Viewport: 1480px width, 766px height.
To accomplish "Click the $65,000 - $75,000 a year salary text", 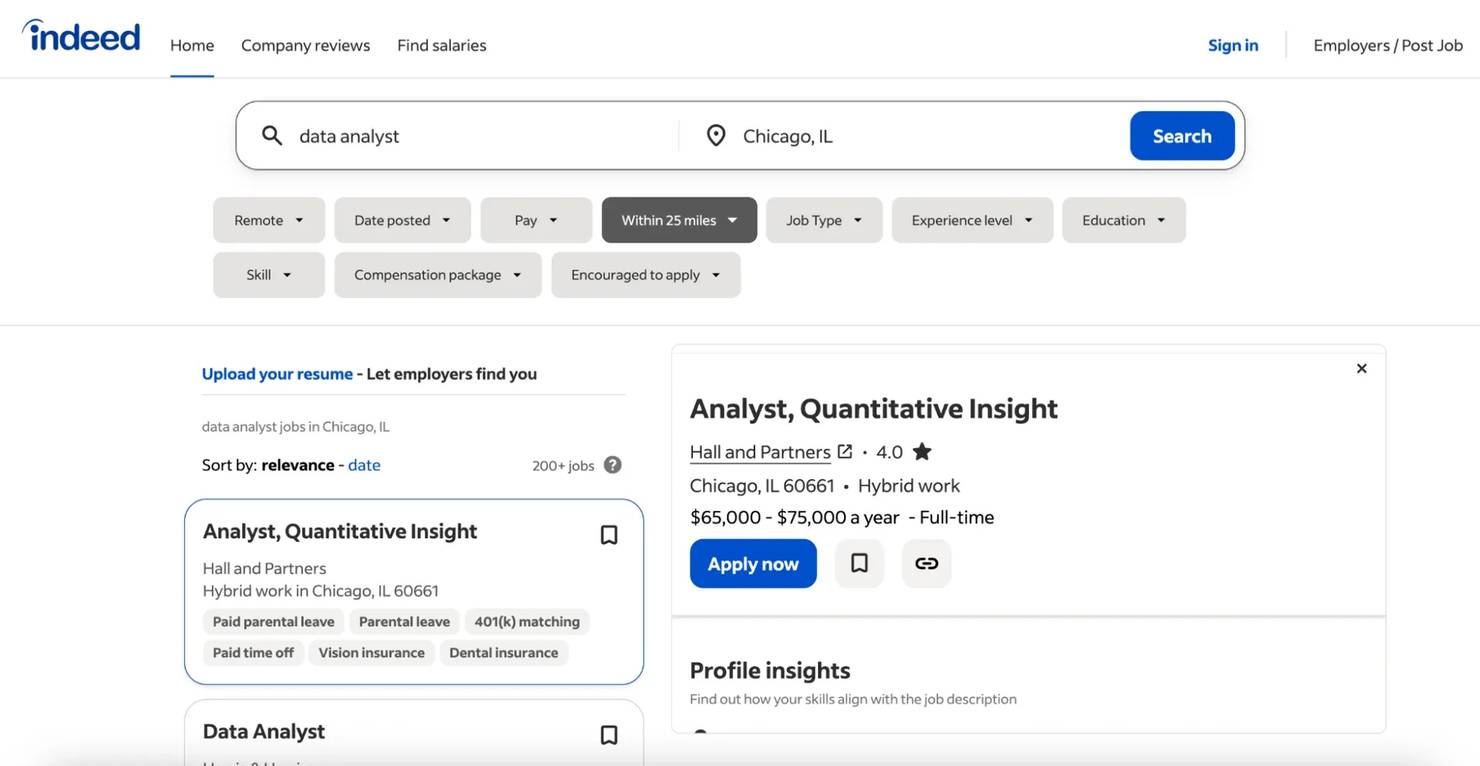I will coord(795,517).
